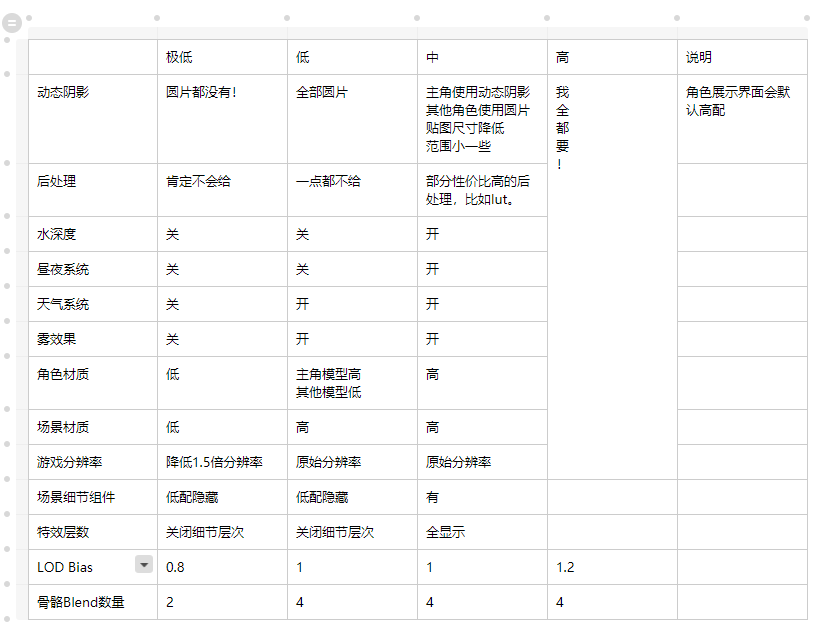Click the 动态阴影 row label cell
Viewport: 832px width, 631px height.
point(93,119)
